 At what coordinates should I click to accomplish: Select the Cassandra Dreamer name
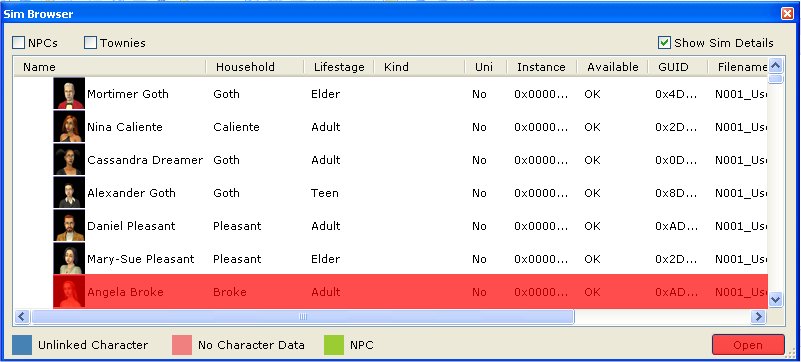145,160
